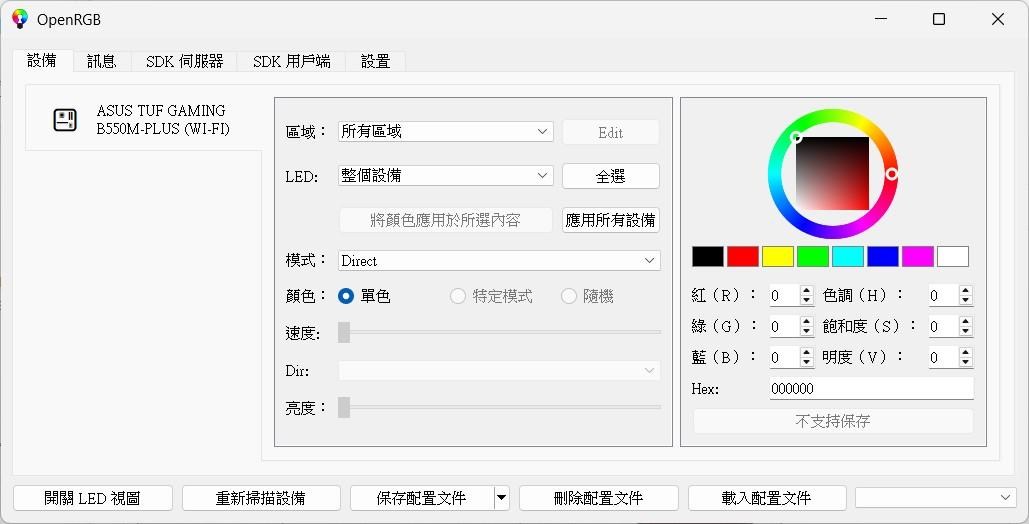Open the save profile split-button arrow
The image size is (1029, 524).
[x=501, y=498]
